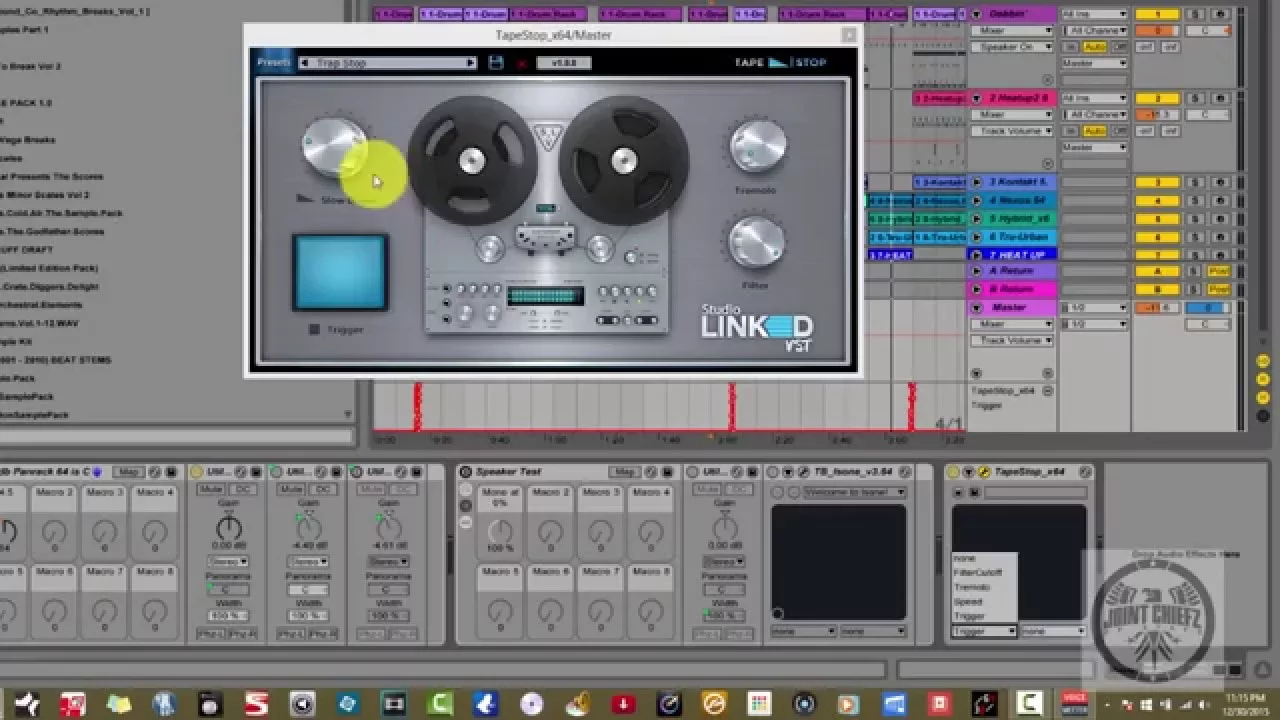
Task: Set Dabbin' track monitor to Off
Action: pos(1119,47)
